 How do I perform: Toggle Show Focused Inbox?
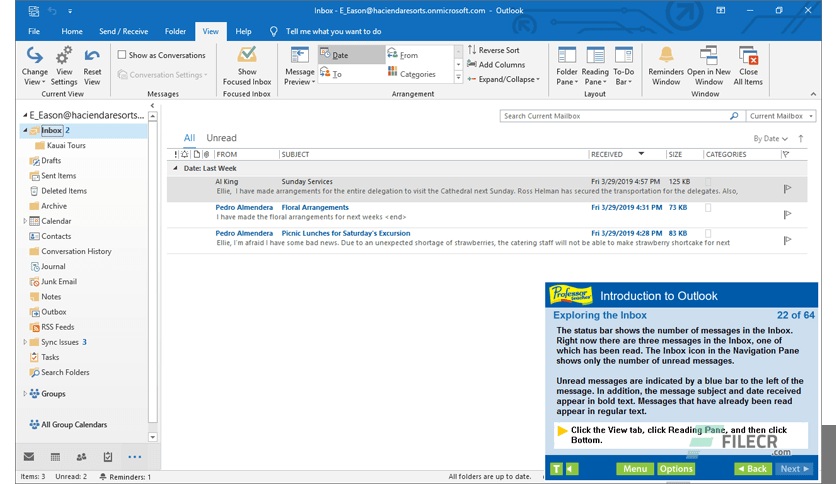pyautogui.click(x=247, y=66)
